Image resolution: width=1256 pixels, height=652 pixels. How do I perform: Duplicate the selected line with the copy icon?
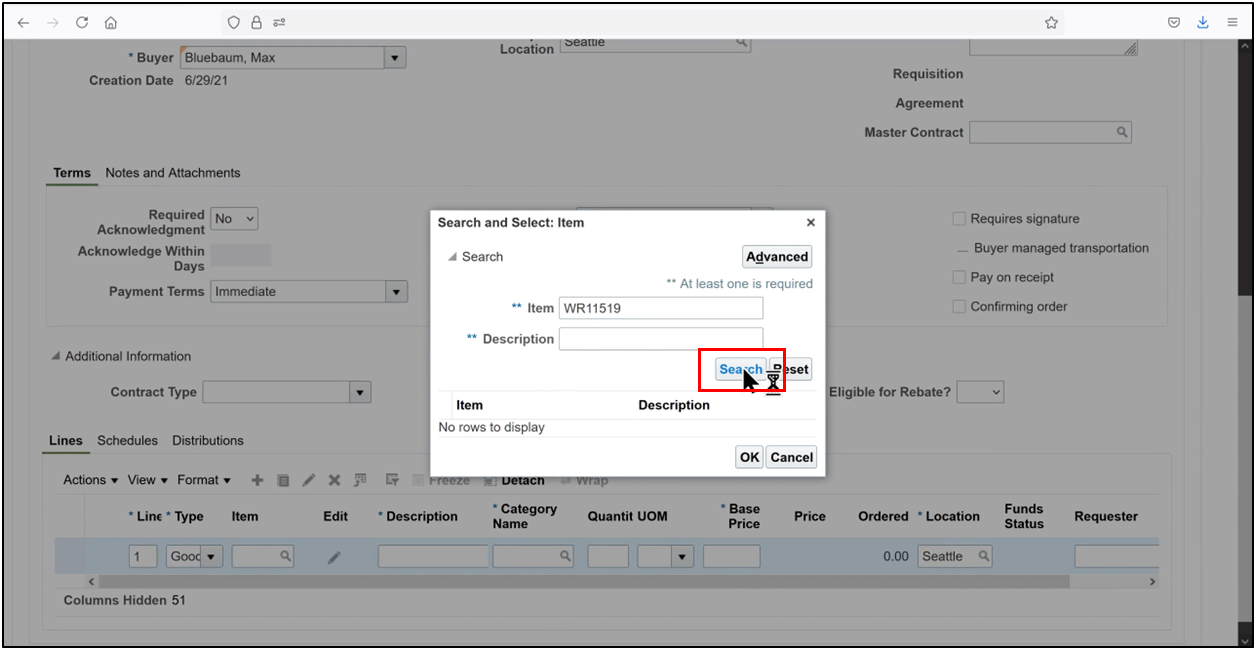tap(283, 480)
